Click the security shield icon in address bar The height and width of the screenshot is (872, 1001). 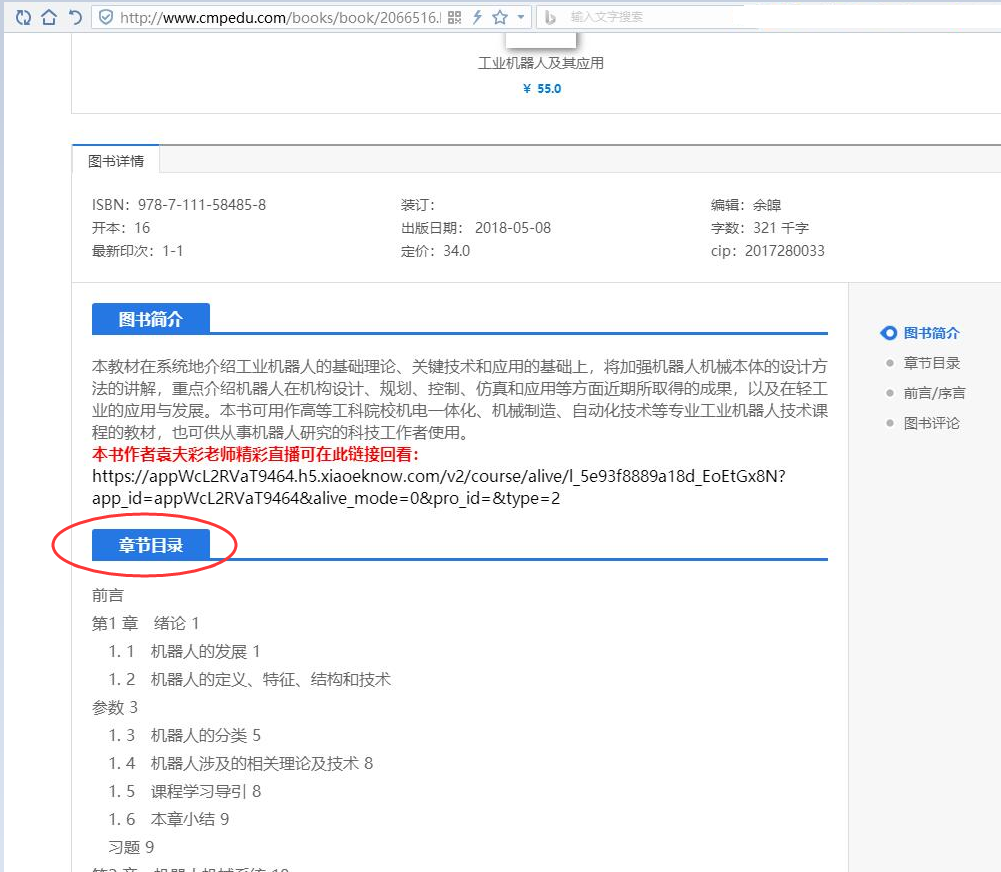107,17
